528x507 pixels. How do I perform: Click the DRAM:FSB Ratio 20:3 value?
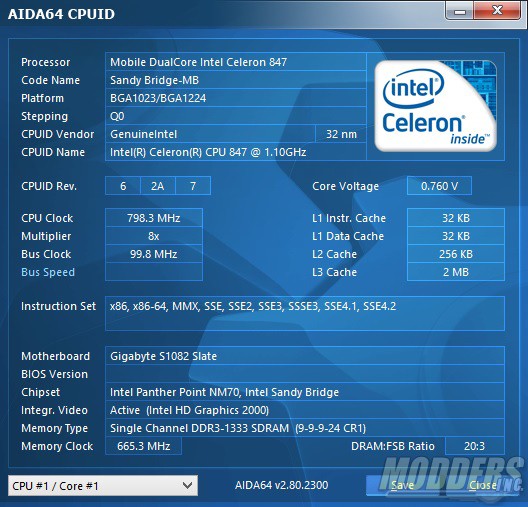click(x=474, y=446)
